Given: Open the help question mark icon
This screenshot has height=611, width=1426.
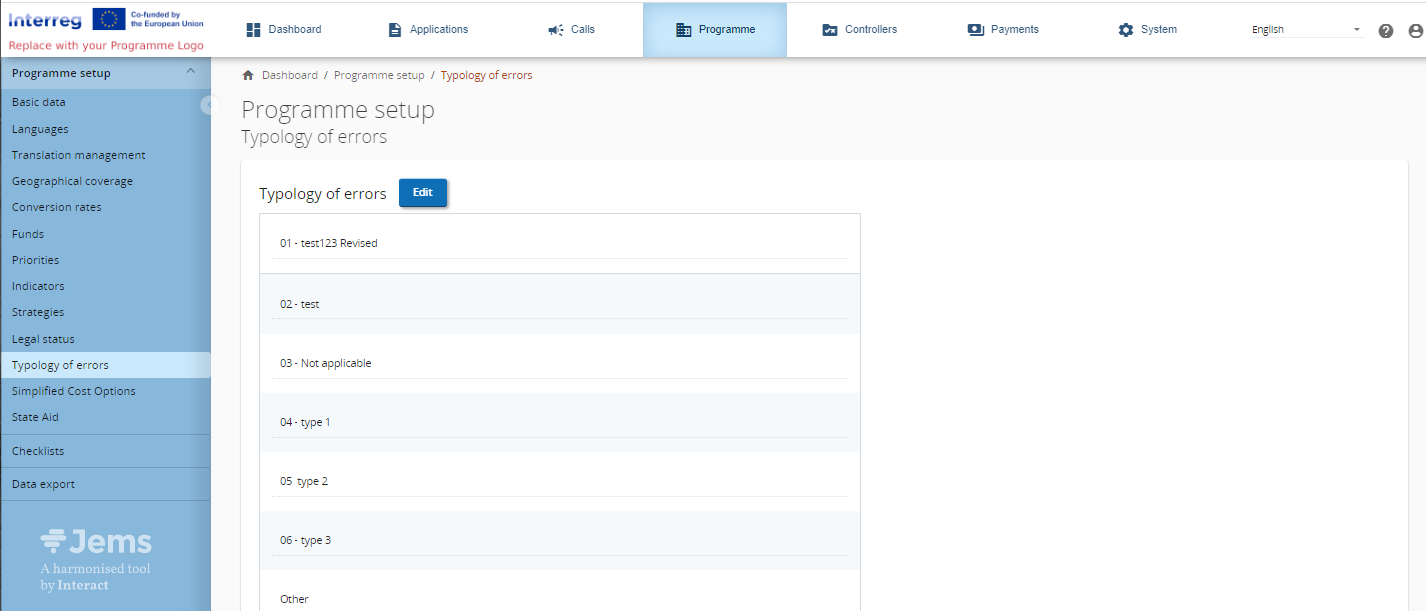Looking at the screenshot, I should (x=1385, y=31).
